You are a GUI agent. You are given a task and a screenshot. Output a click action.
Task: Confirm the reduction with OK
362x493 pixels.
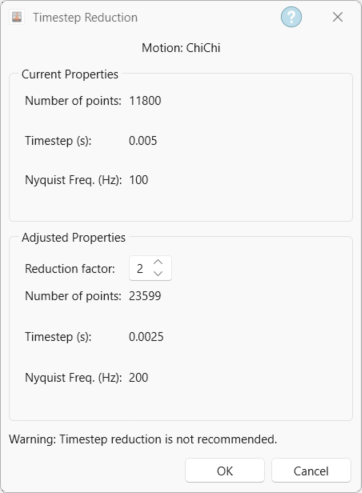coord(225,471)
